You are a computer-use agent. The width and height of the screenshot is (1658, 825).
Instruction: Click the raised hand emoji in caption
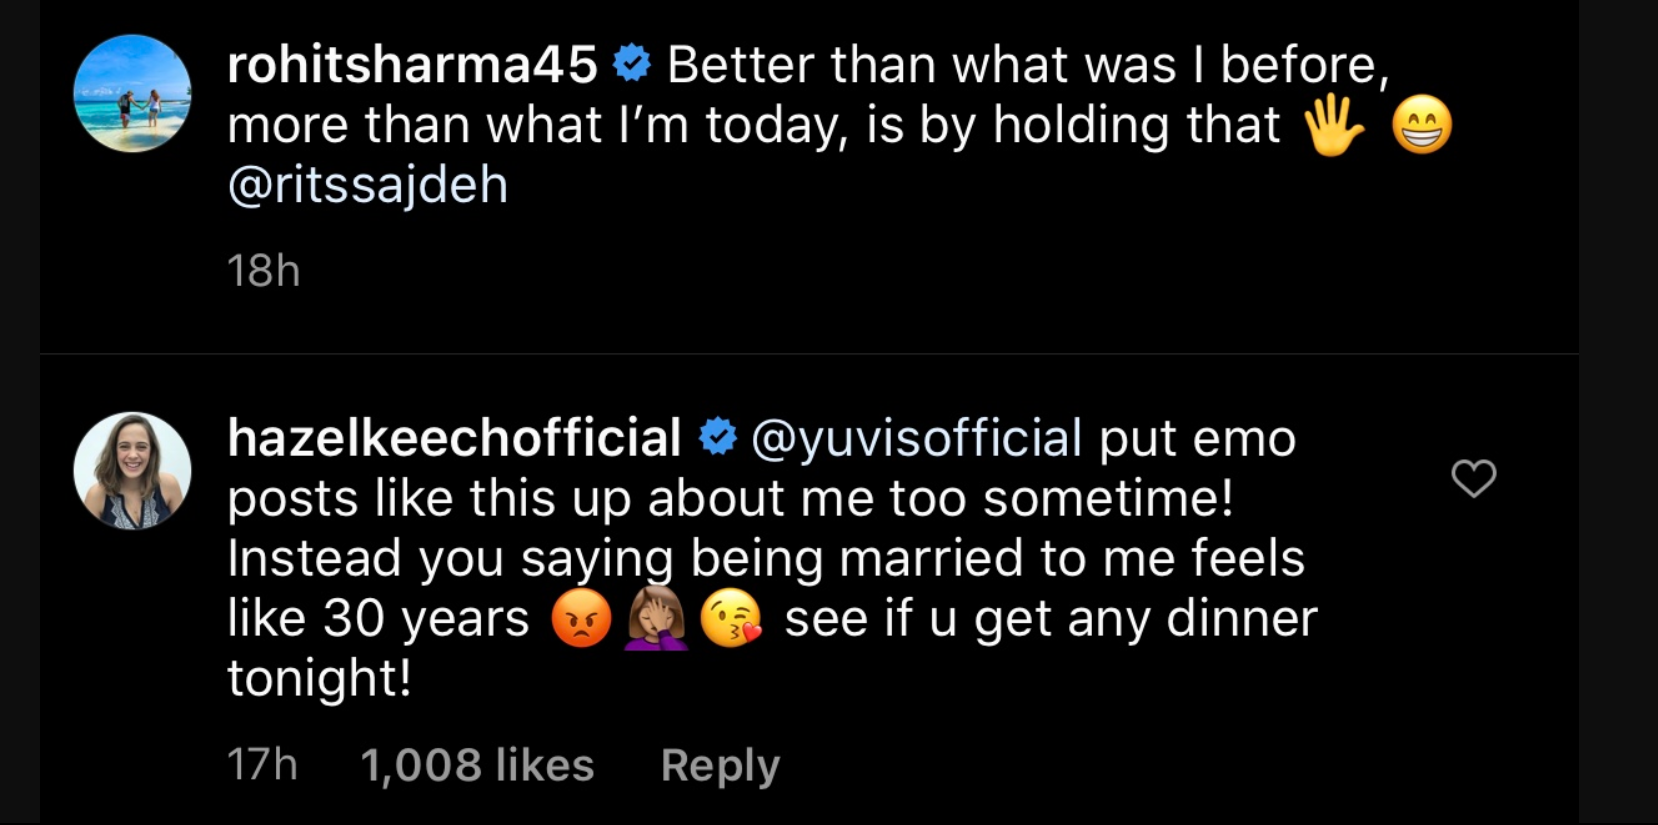tap(1334, 126)
